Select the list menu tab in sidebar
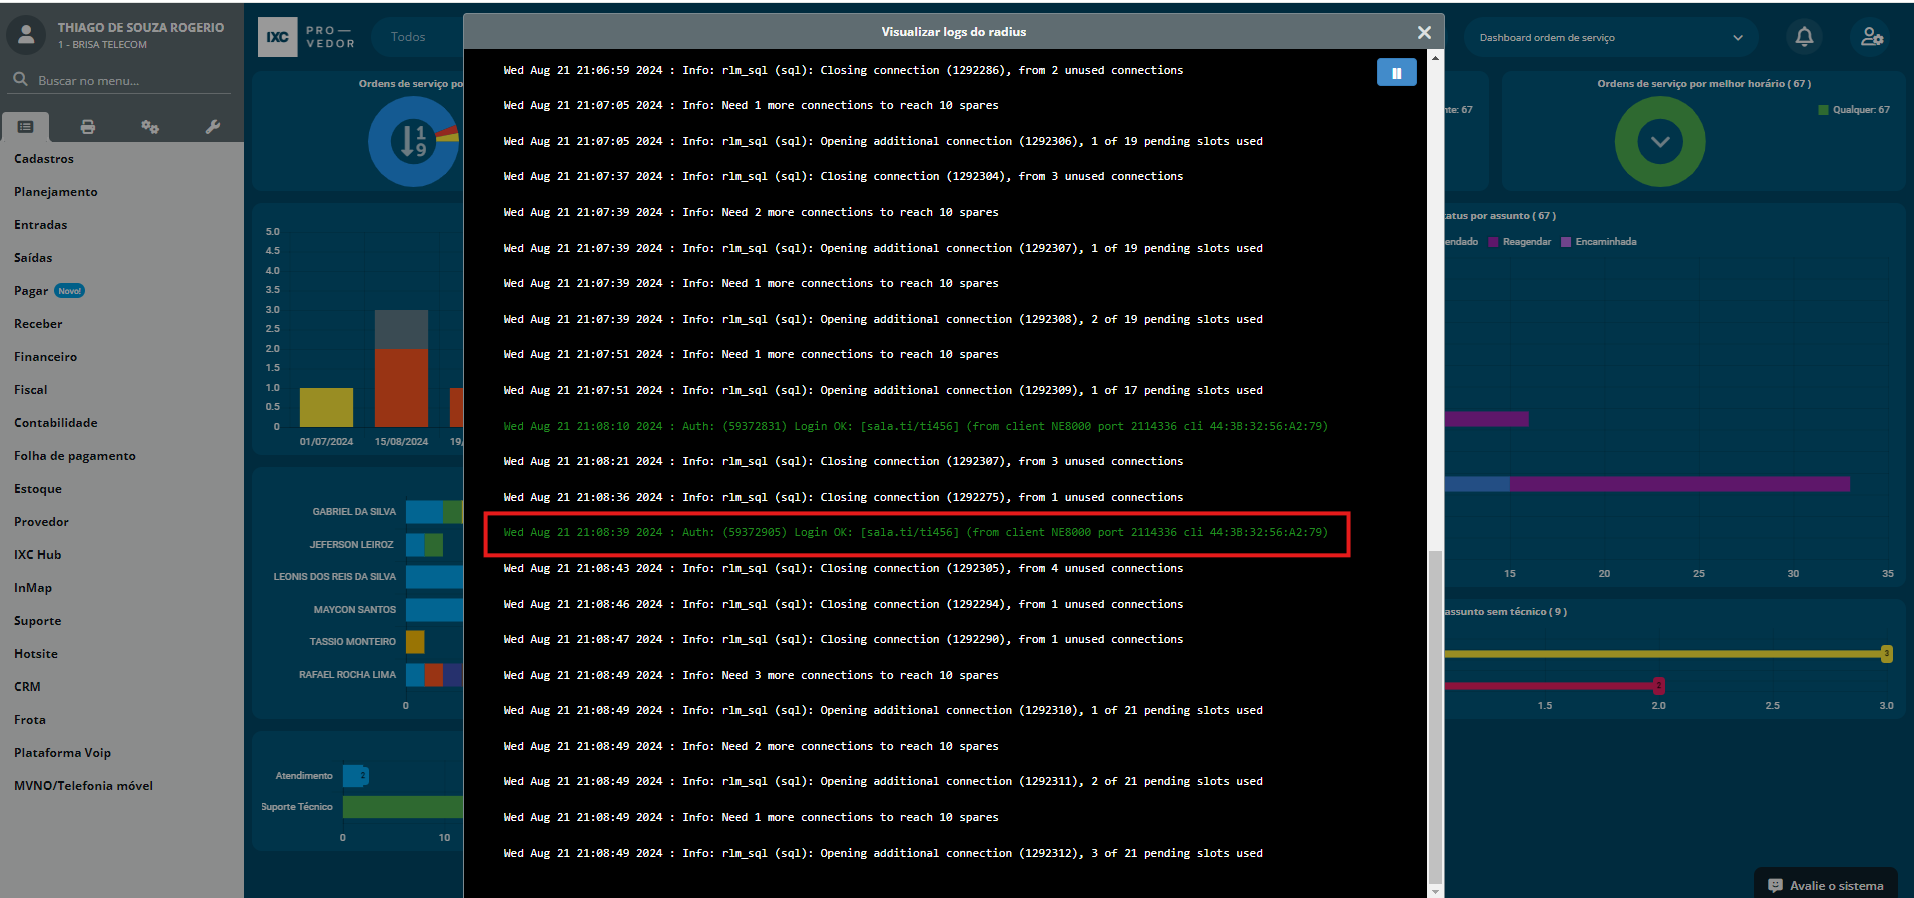The width and height of the screenshot is (1914, 898). (x=26, y=127)
